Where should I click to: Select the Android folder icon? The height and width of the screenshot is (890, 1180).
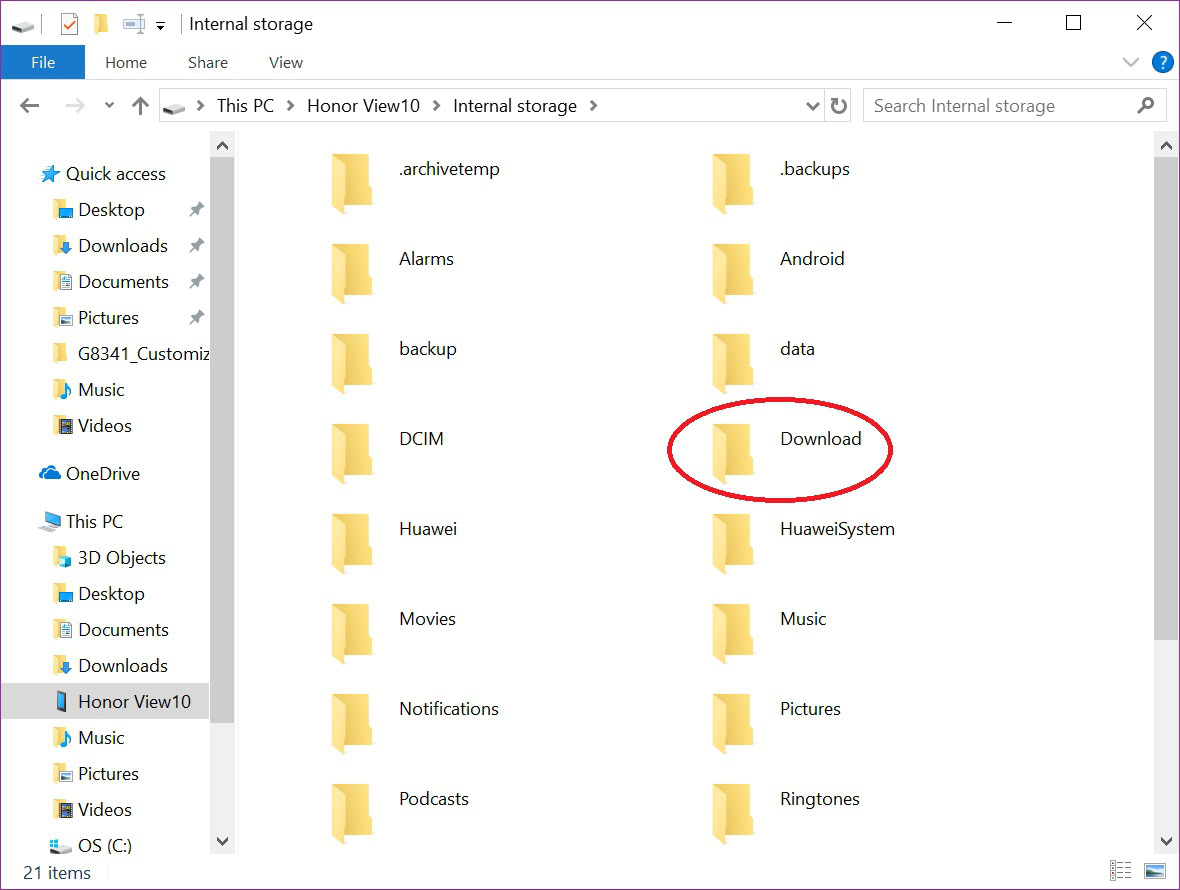click(733, 273)
